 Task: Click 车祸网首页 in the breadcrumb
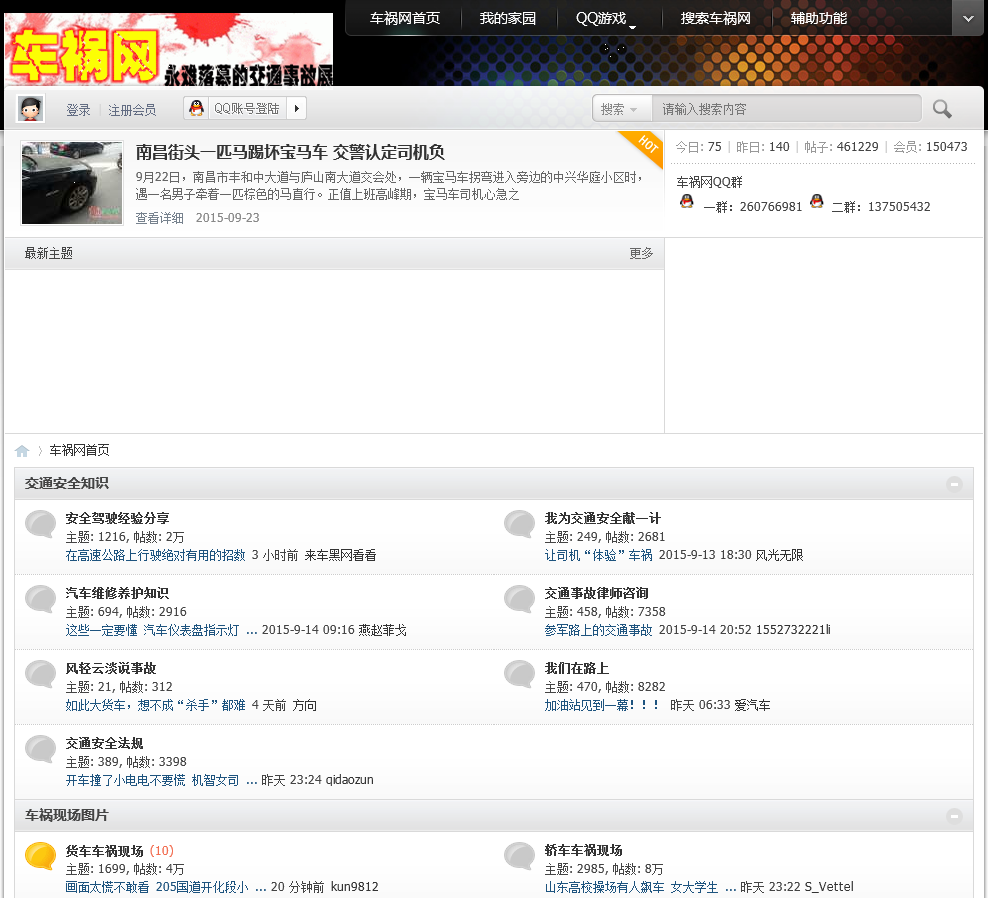tap(79, 450)
